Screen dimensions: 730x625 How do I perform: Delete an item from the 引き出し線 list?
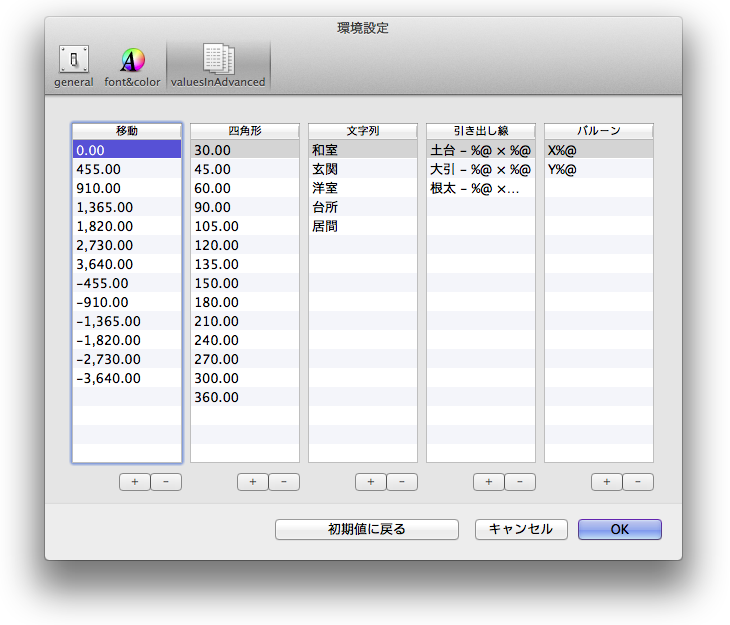point(520,482)
